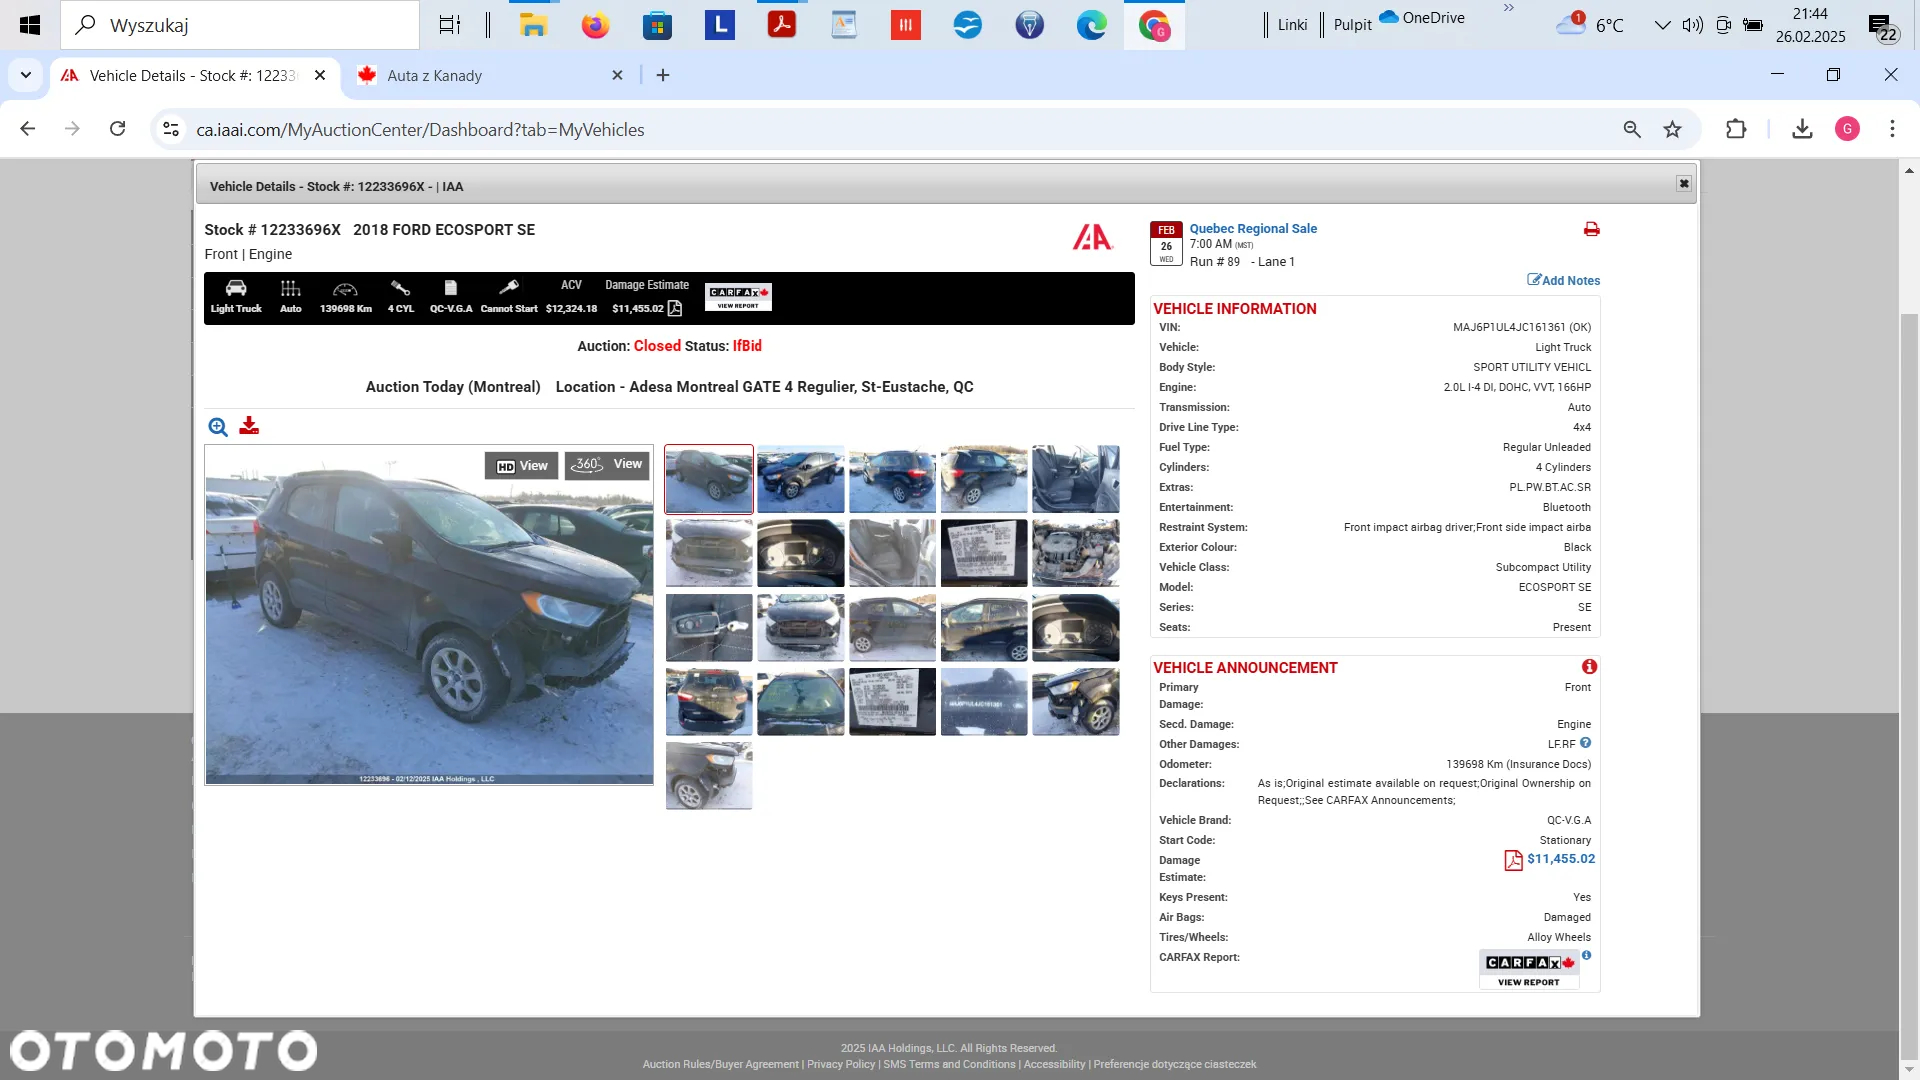Click the address bar URL field
This screenshot has width=1920, height=1080.
click(900, 130)
